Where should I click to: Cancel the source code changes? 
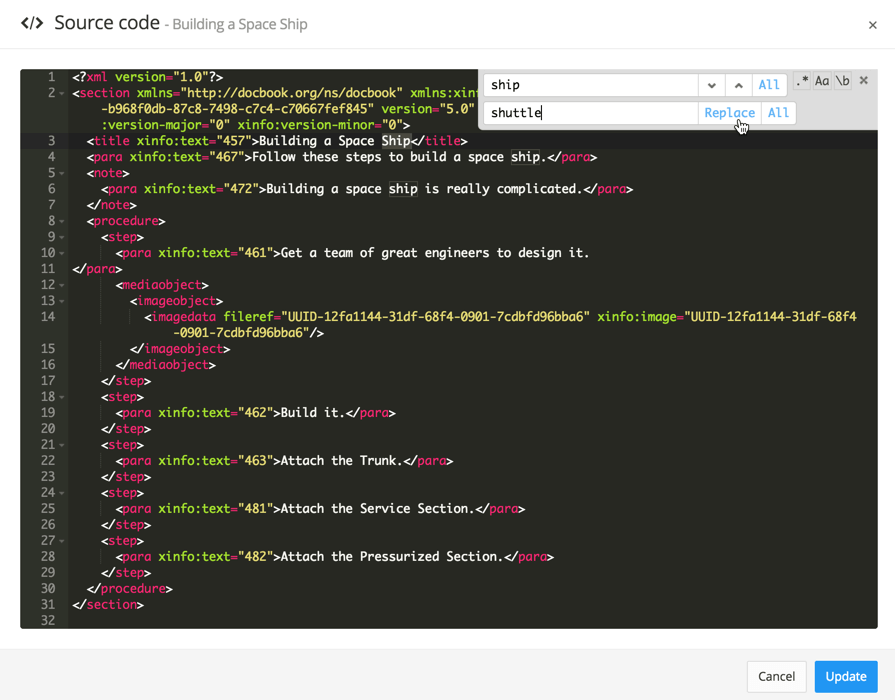(776, 676)
